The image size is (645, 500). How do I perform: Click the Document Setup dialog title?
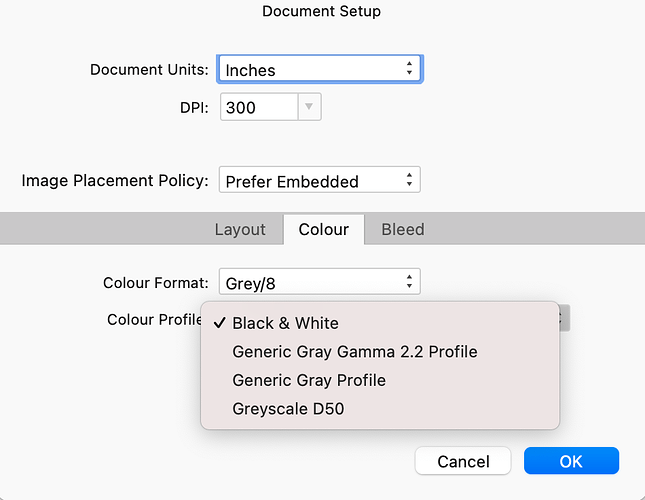point(321,12)
